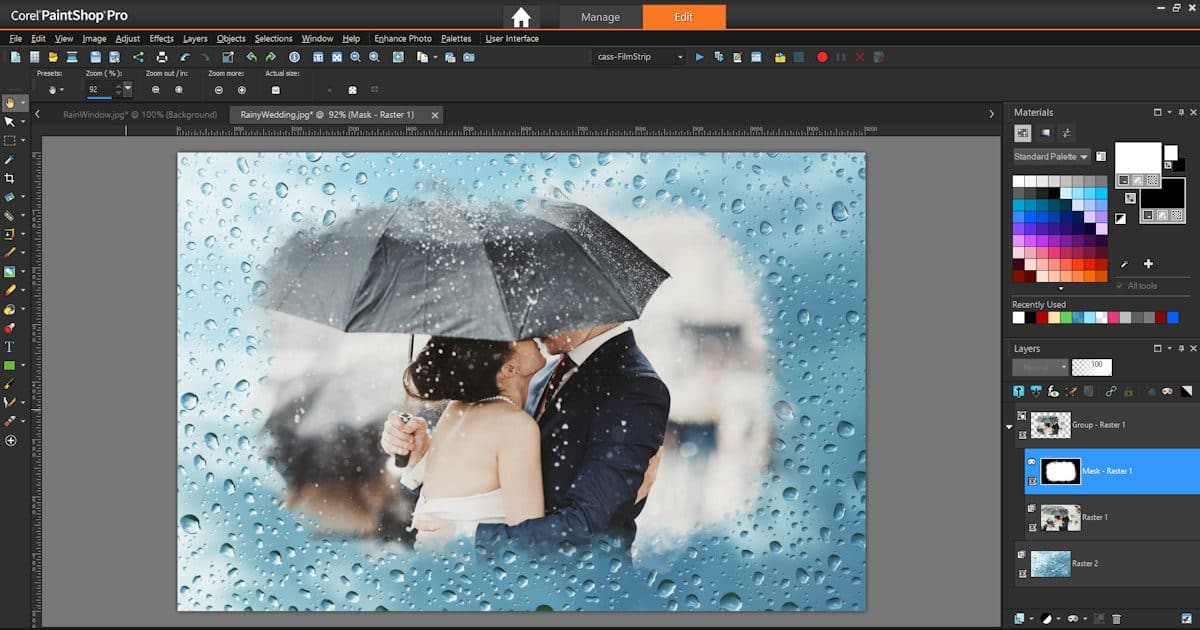The image size is (1200, 630).
Task: Click the Enhance Photo button
Action: [x=403, y=38]
